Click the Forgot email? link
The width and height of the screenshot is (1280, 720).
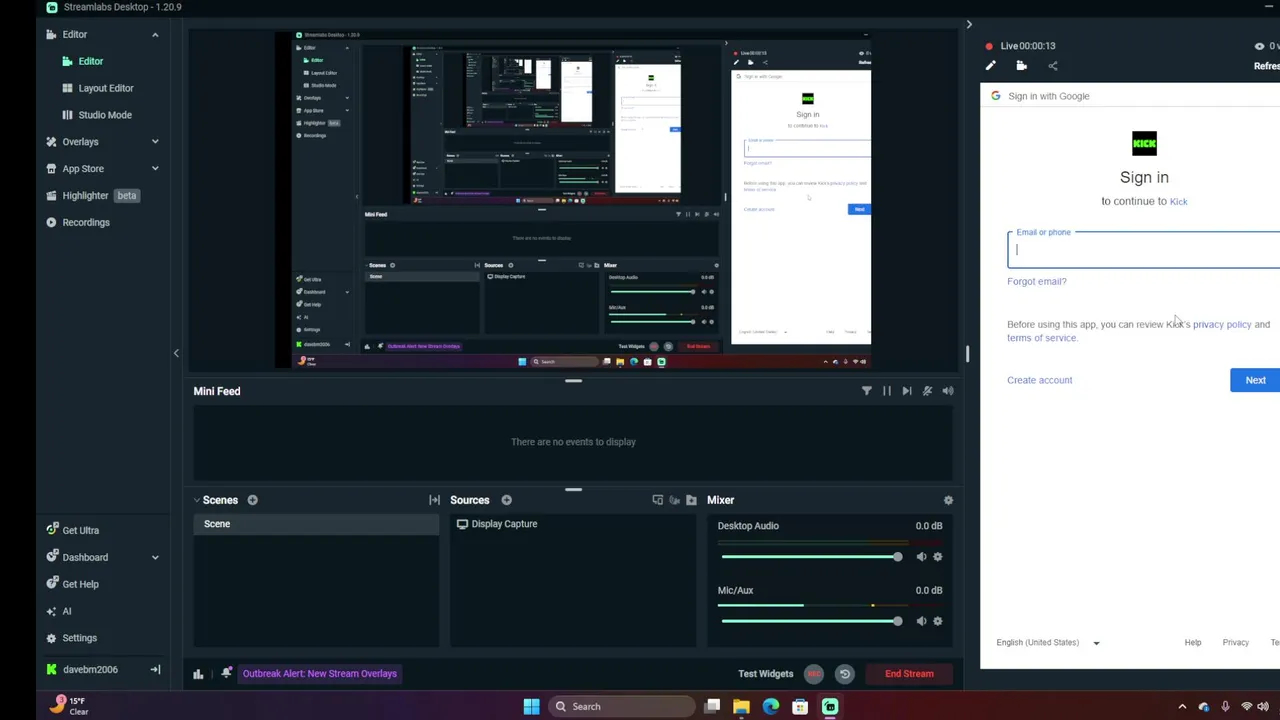coord(1036,281)
